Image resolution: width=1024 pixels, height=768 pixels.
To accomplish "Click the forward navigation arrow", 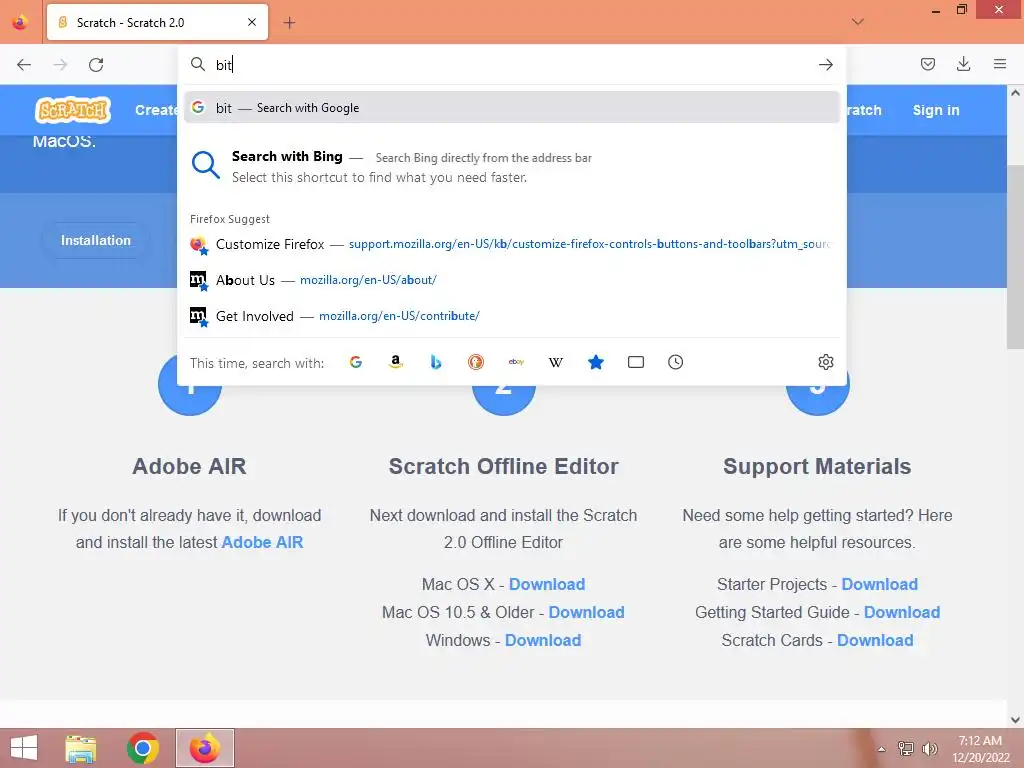I will 60,65.
